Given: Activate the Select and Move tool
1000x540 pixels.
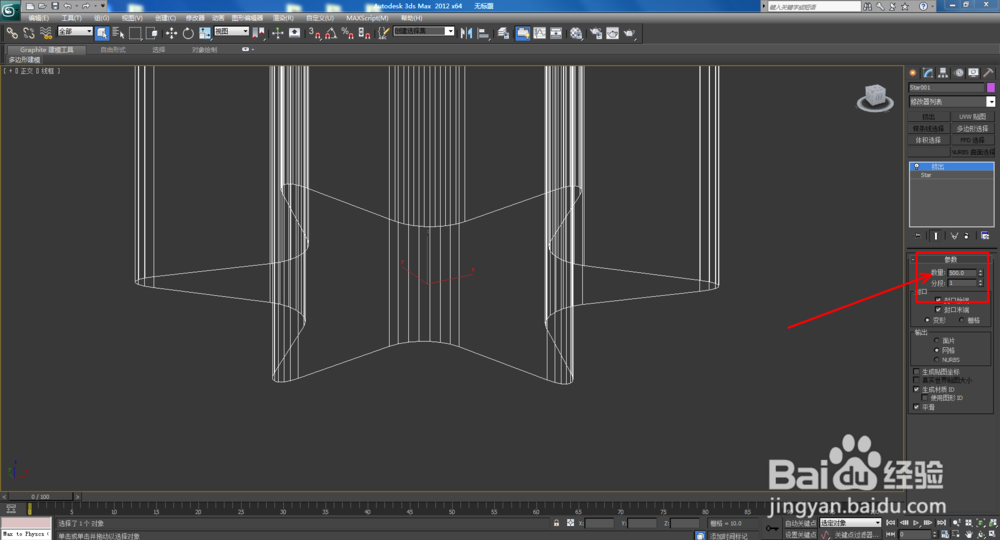Looking at the screenshot, I should (x=172, y=33).
